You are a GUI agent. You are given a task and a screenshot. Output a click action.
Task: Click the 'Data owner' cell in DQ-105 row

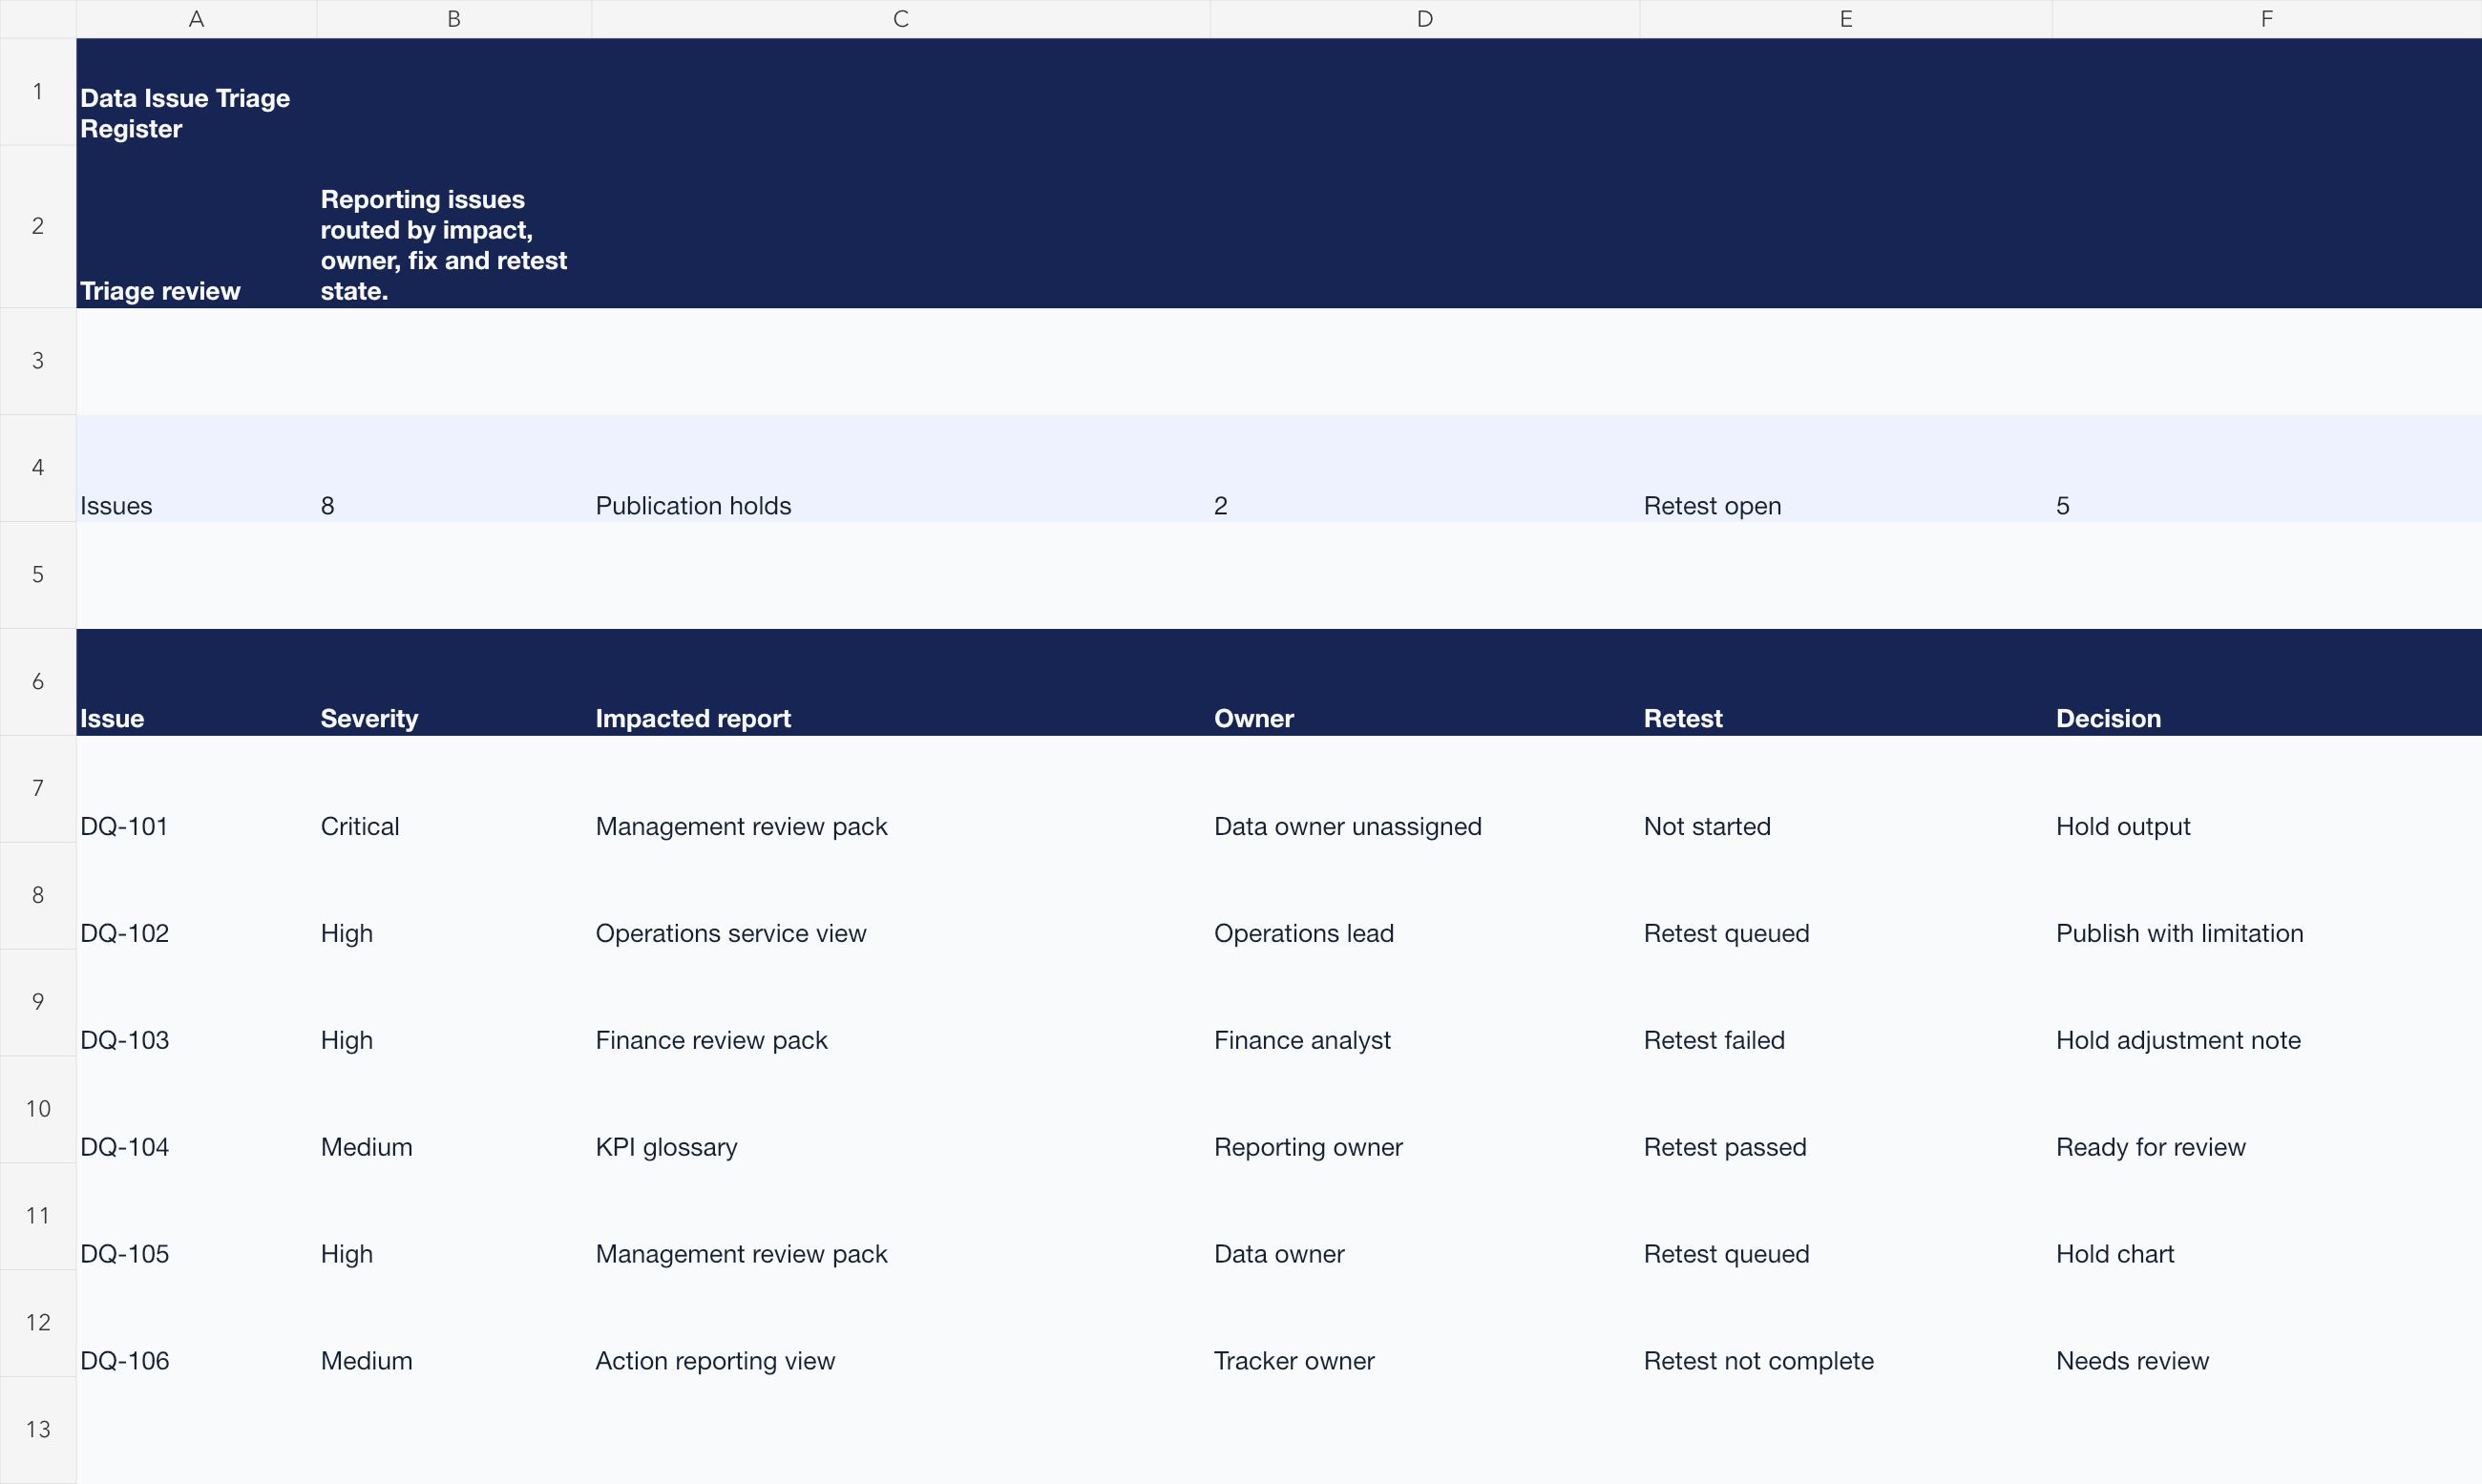pos(1425,1217)
